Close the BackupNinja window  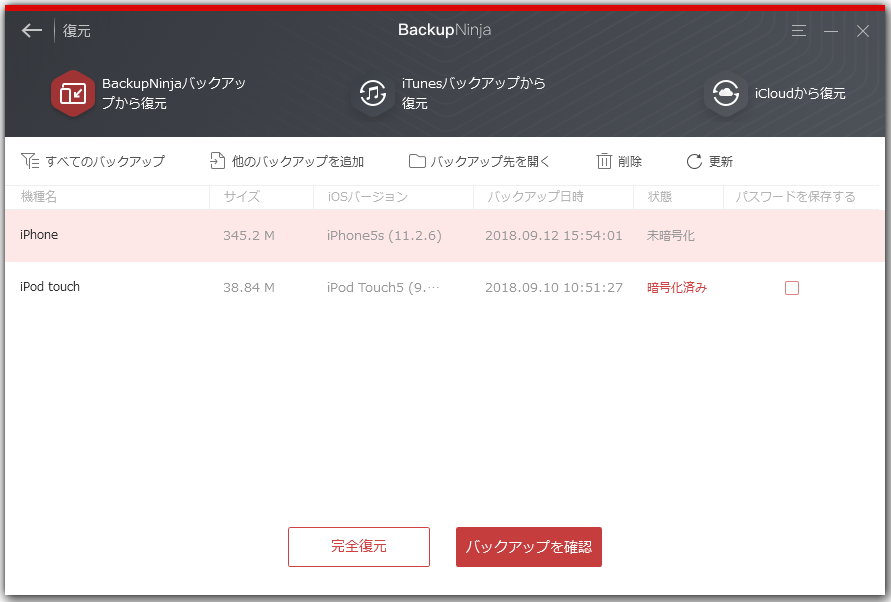(863, 31)
